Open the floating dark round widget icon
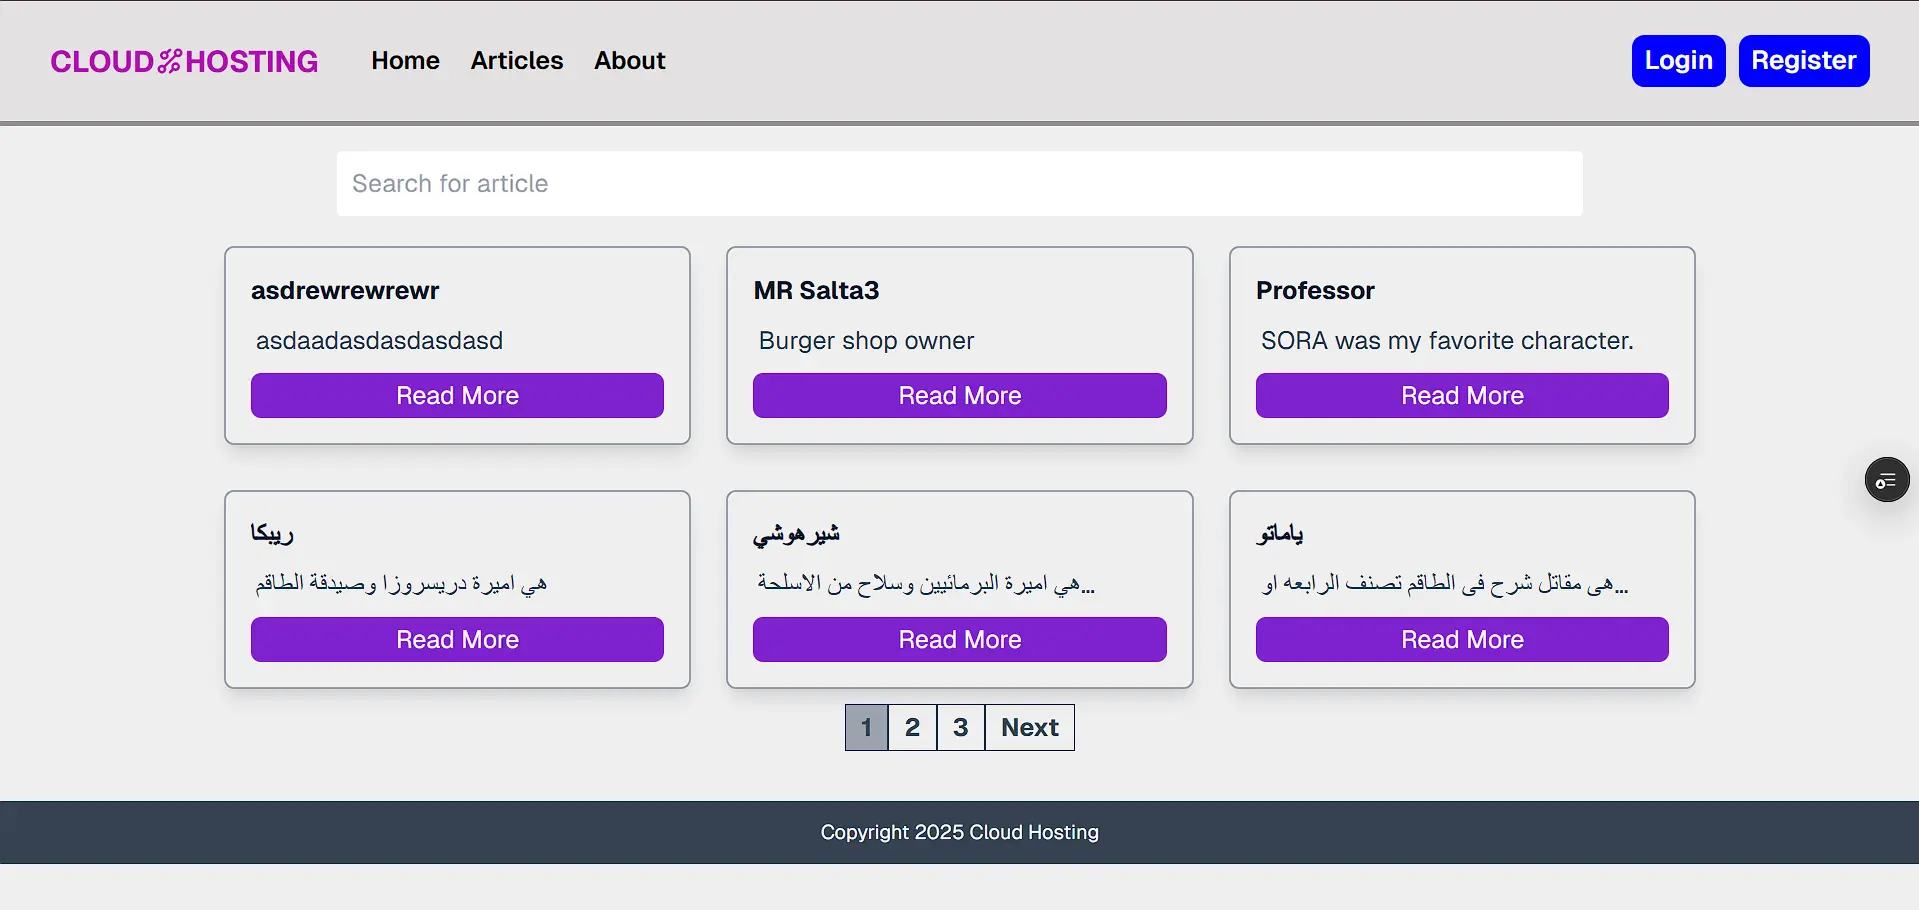 click(1886, 480)
